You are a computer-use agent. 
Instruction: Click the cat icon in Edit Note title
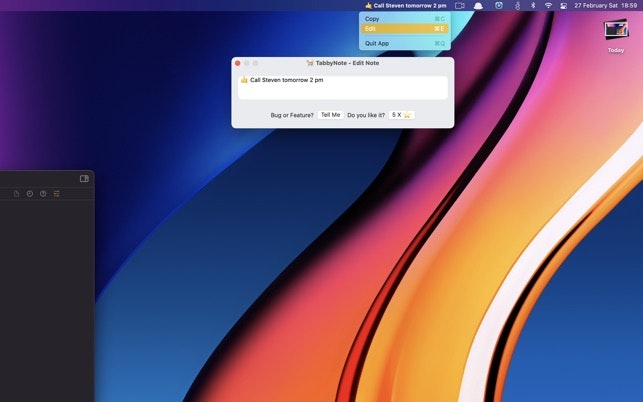coord(310,63)
